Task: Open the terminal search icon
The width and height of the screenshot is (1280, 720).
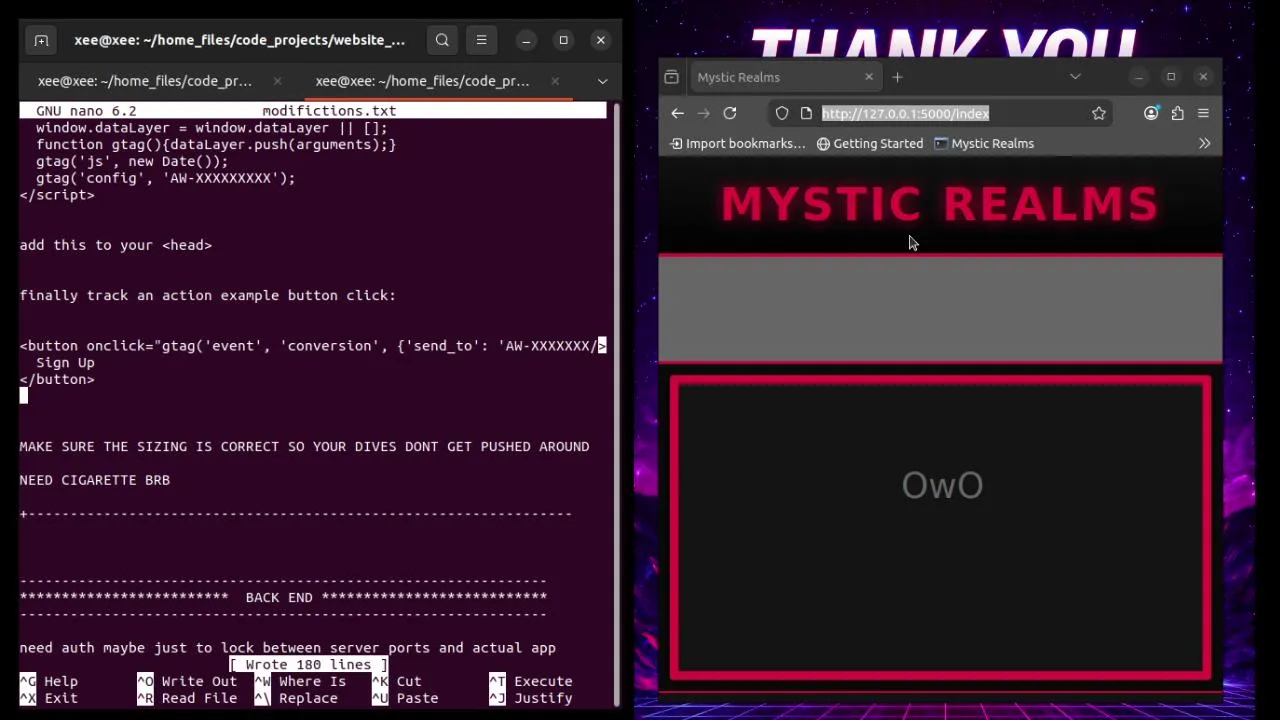Action: pos(442,40)
